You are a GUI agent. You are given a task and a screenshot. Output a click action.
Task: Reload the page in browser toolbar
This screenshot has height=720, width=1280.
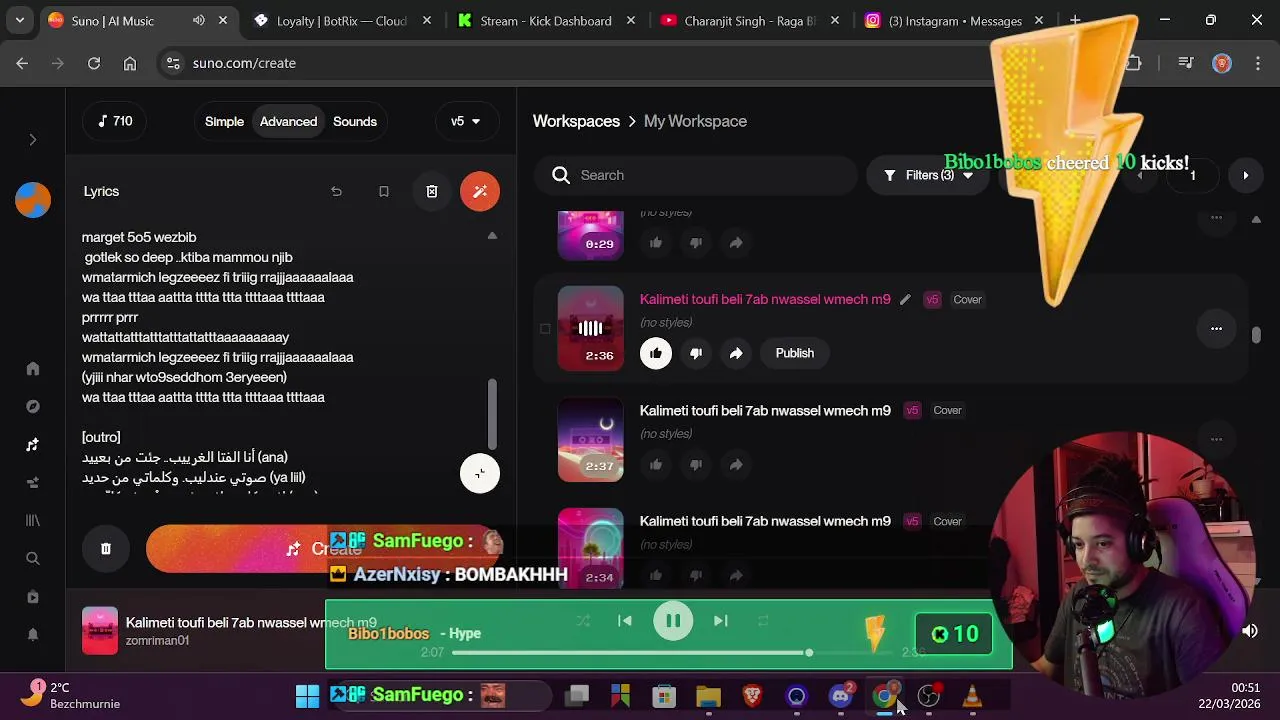click(94, 63)
